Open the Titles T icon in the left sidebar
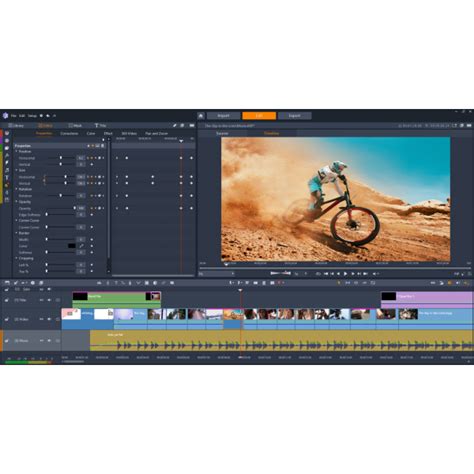 pyautogui.click(x=7, y=177)
